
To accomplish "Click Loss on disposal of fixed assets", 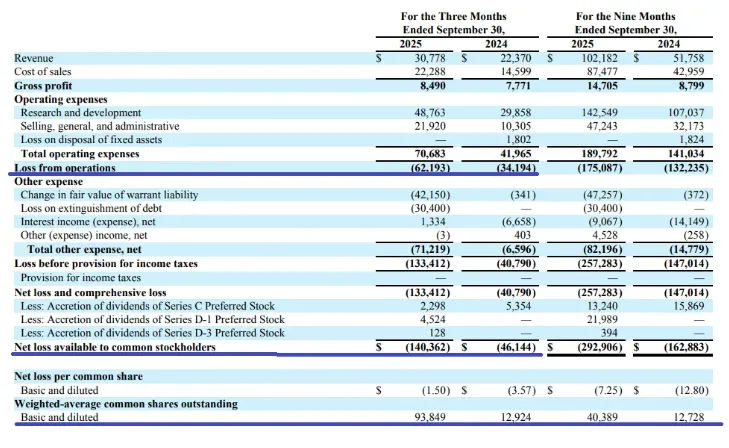I will pyautogui.click(x=91, y=139).
